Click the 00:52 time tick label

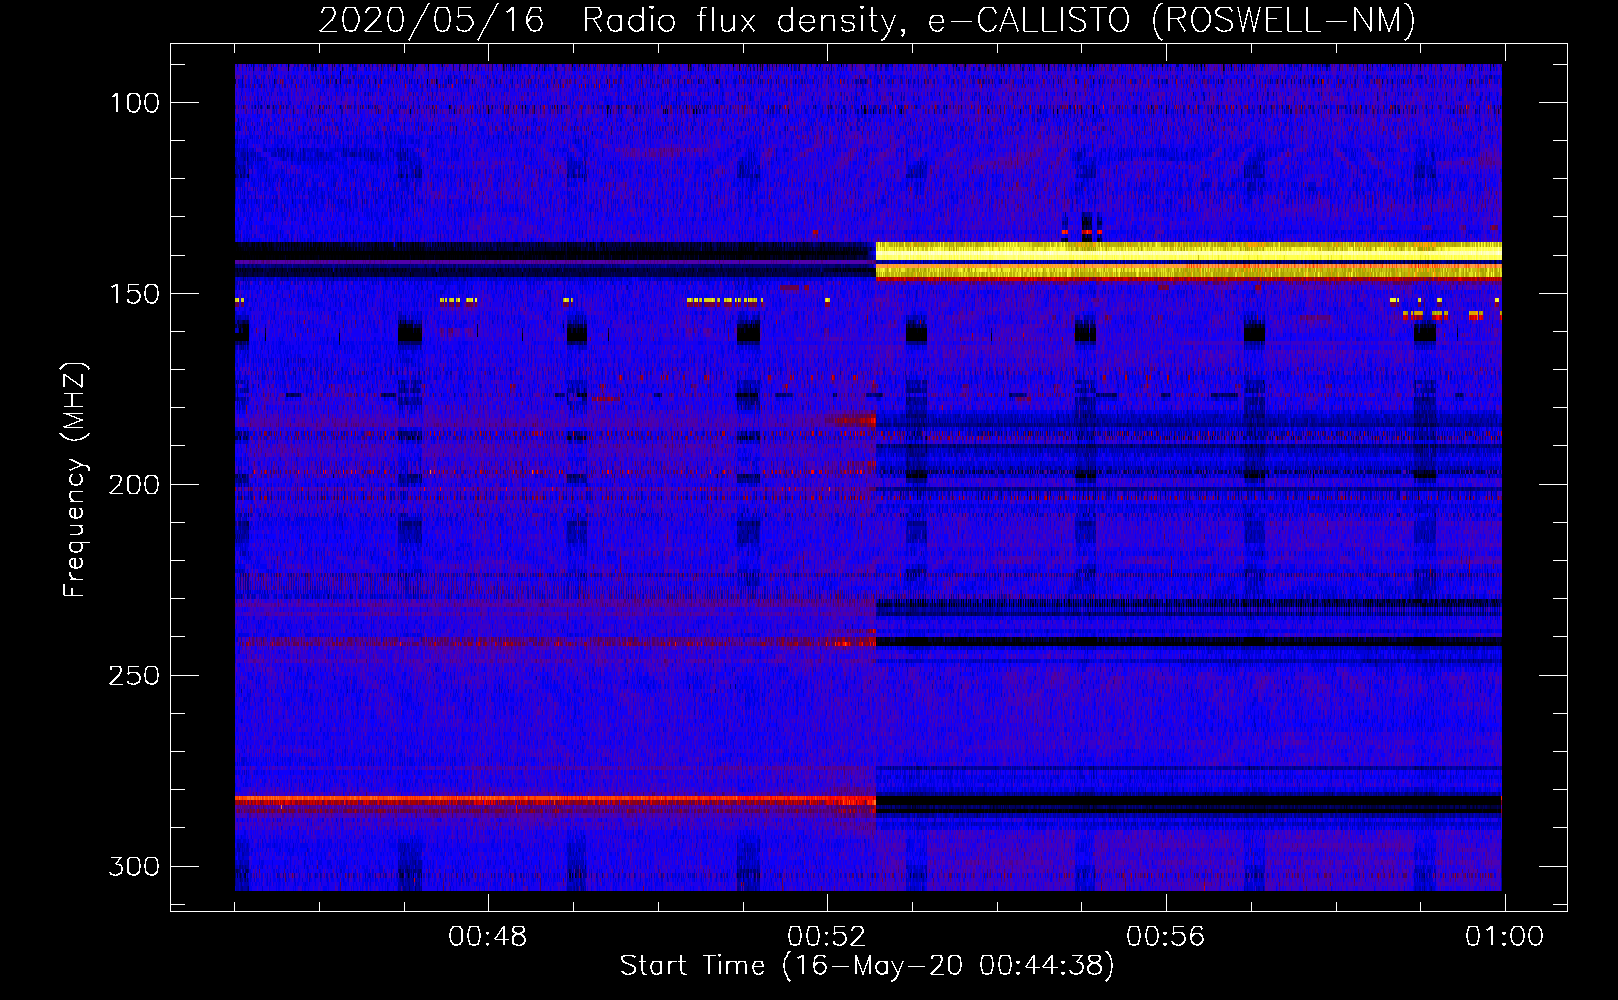827,937
